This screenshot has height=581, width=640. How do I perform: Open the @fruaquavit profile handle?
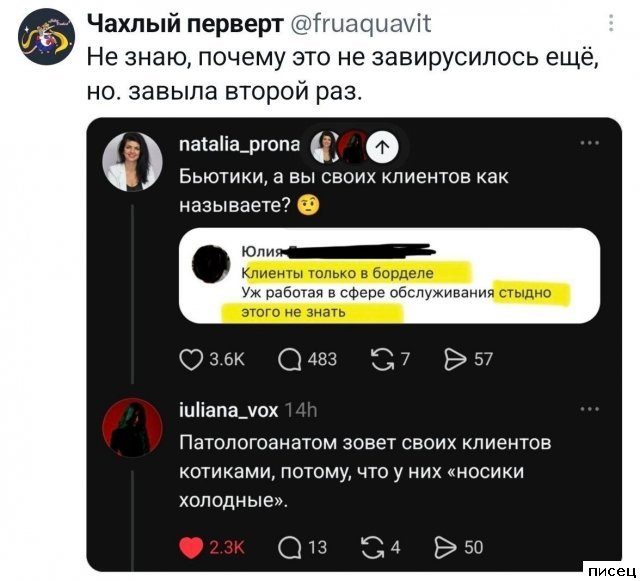coord(360,23)
